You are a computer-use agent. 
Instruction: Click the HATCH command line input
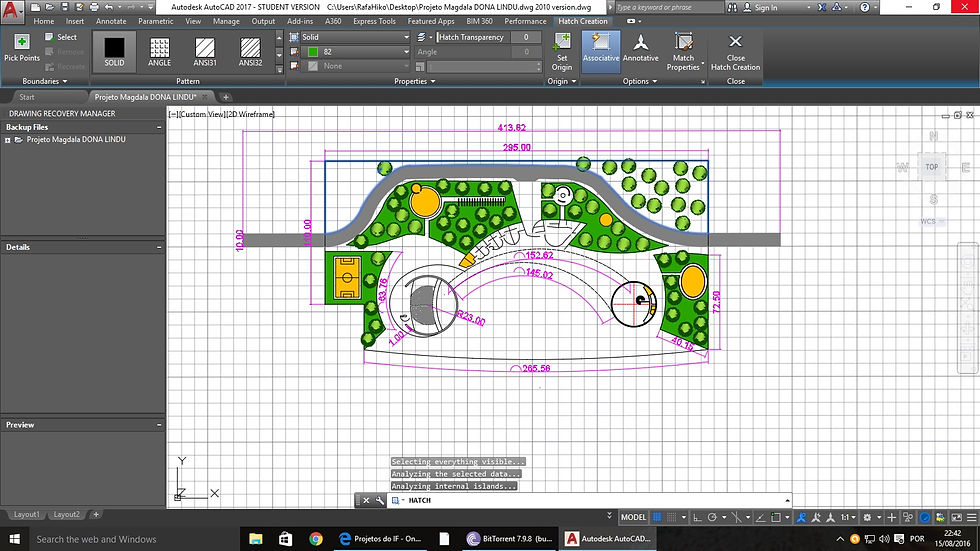click(588, 500)
